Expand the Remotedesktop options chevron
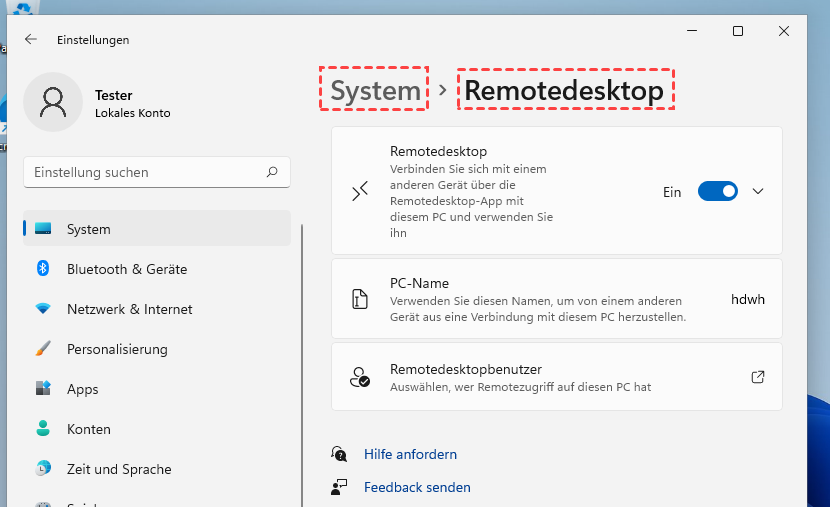Viewport: 830px width, 507px height. (x=757, y=191)
